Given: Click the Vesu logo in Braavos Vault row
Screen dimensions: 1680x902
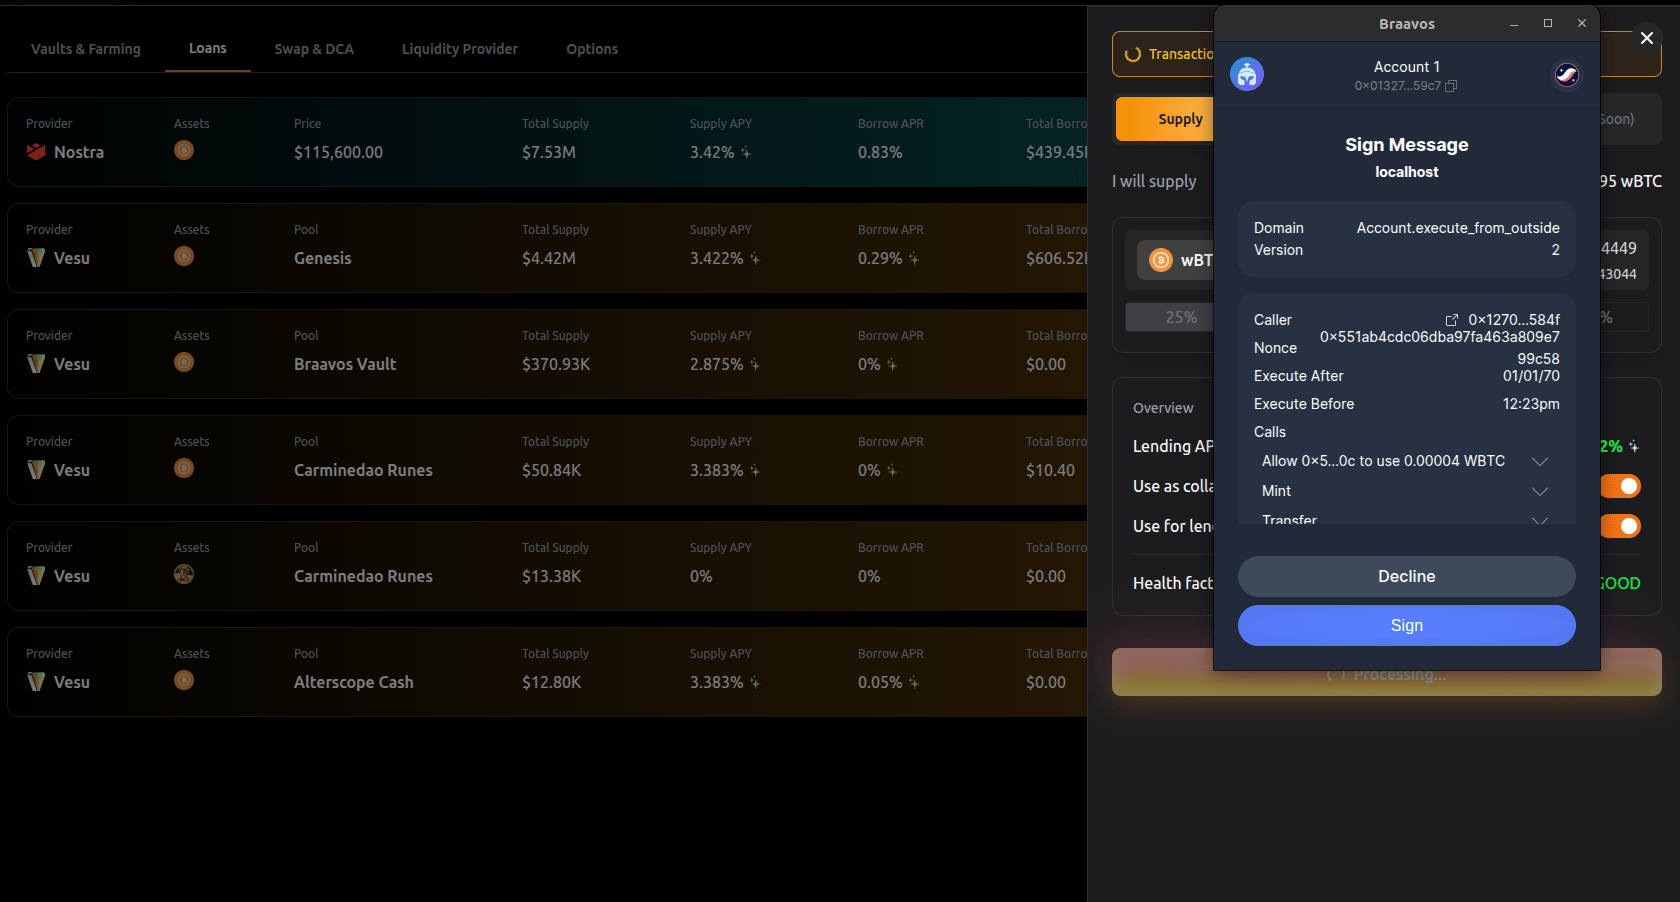Looking at the screenshot, I should pos(36,364).
